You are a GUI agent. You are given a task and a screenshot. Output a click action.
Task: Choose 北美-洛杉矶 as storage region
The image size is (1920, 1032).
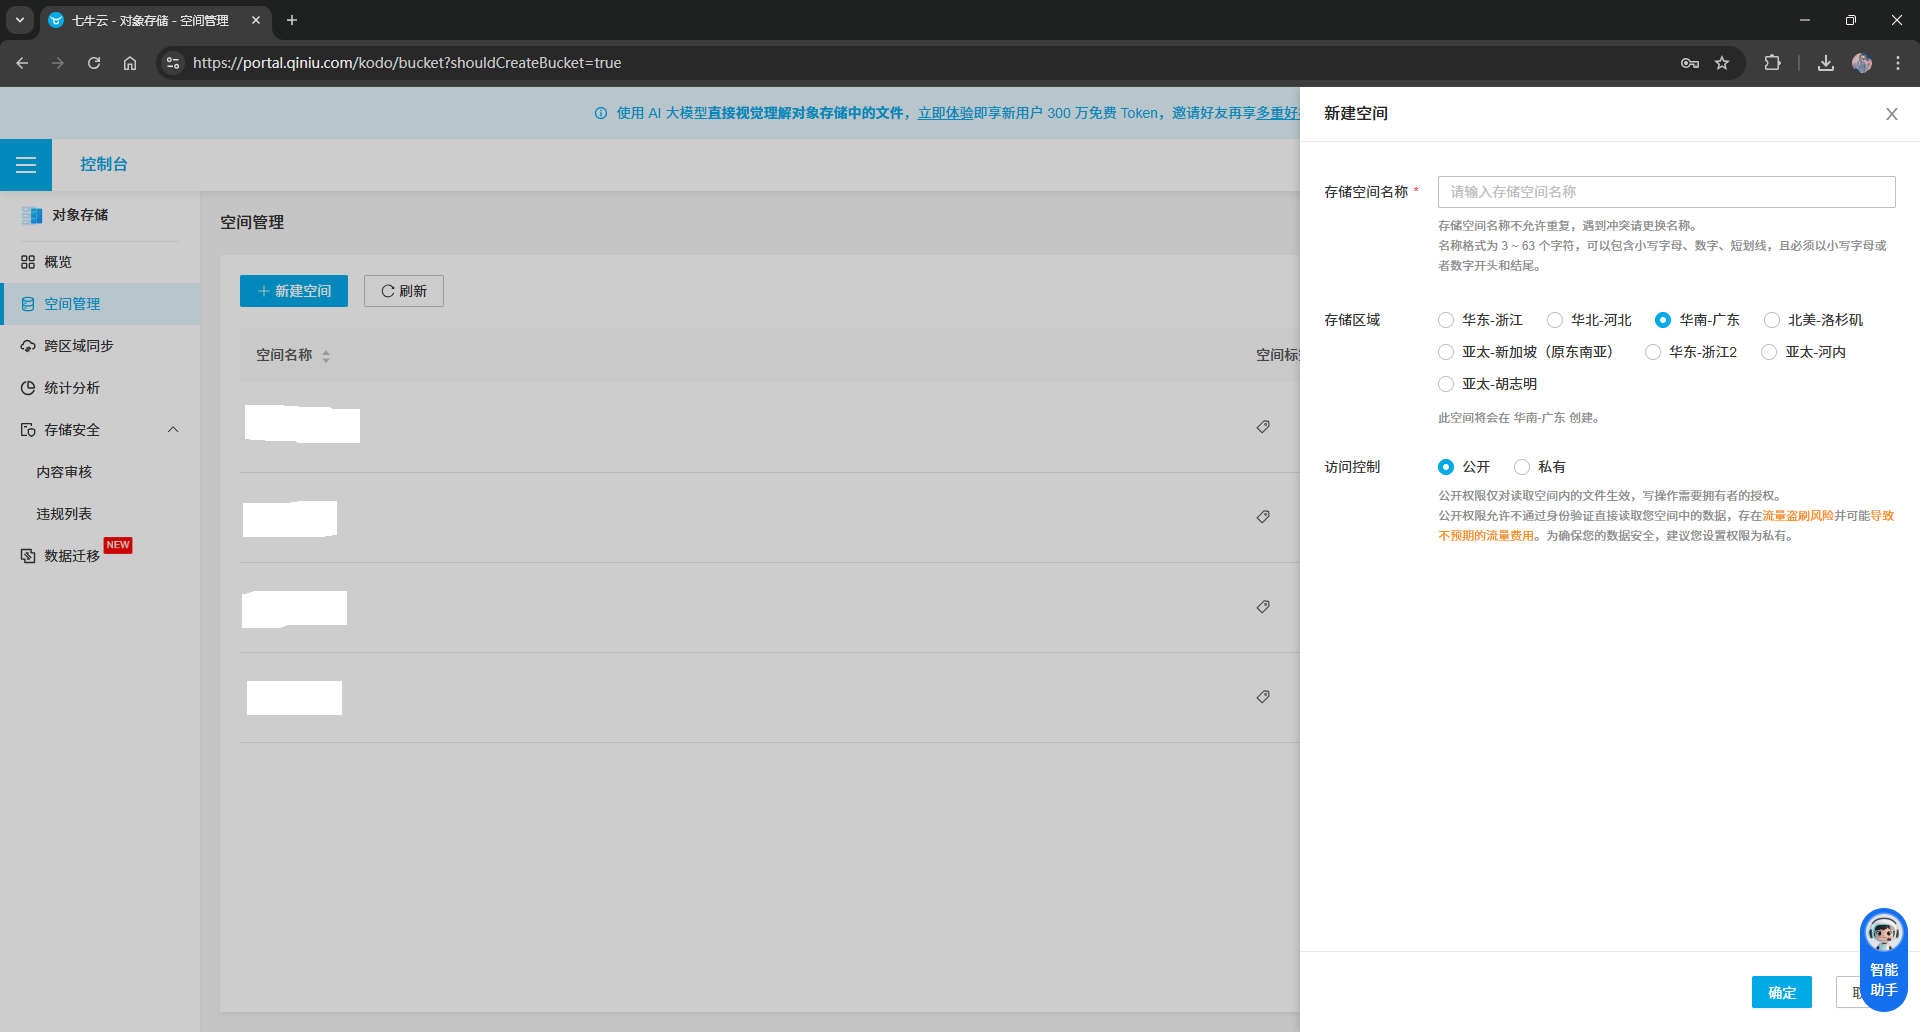click(1772, 320)
